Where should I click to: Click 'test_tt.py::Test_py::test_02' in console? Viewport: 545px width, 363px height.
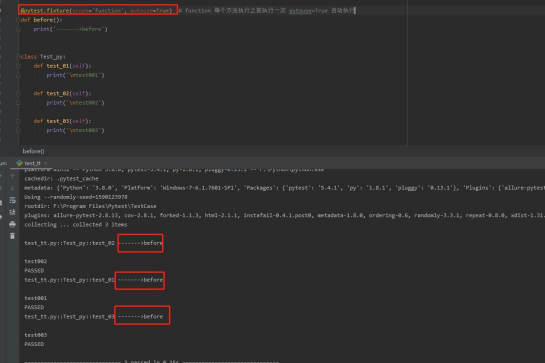click(69, 243)
